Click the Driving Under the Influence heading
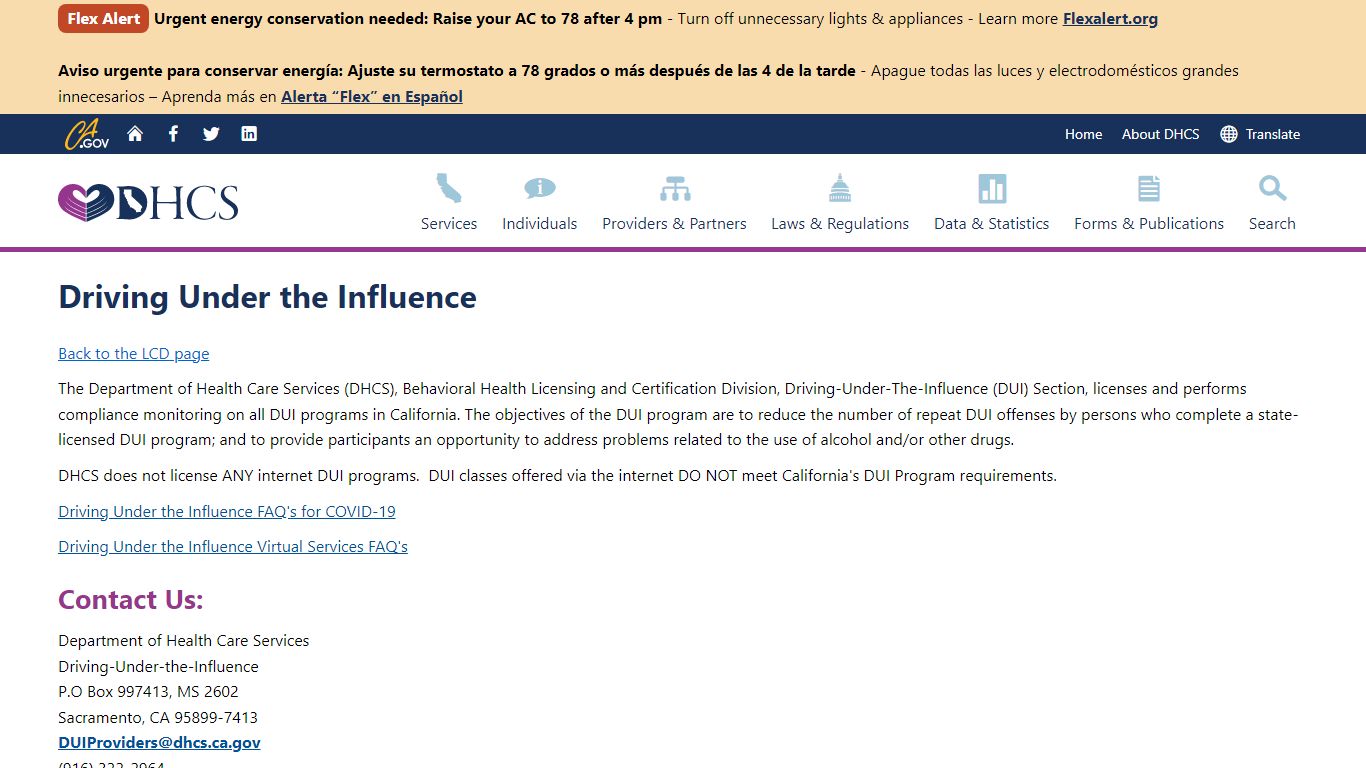The image size is (1366, 768). [267, 297]
